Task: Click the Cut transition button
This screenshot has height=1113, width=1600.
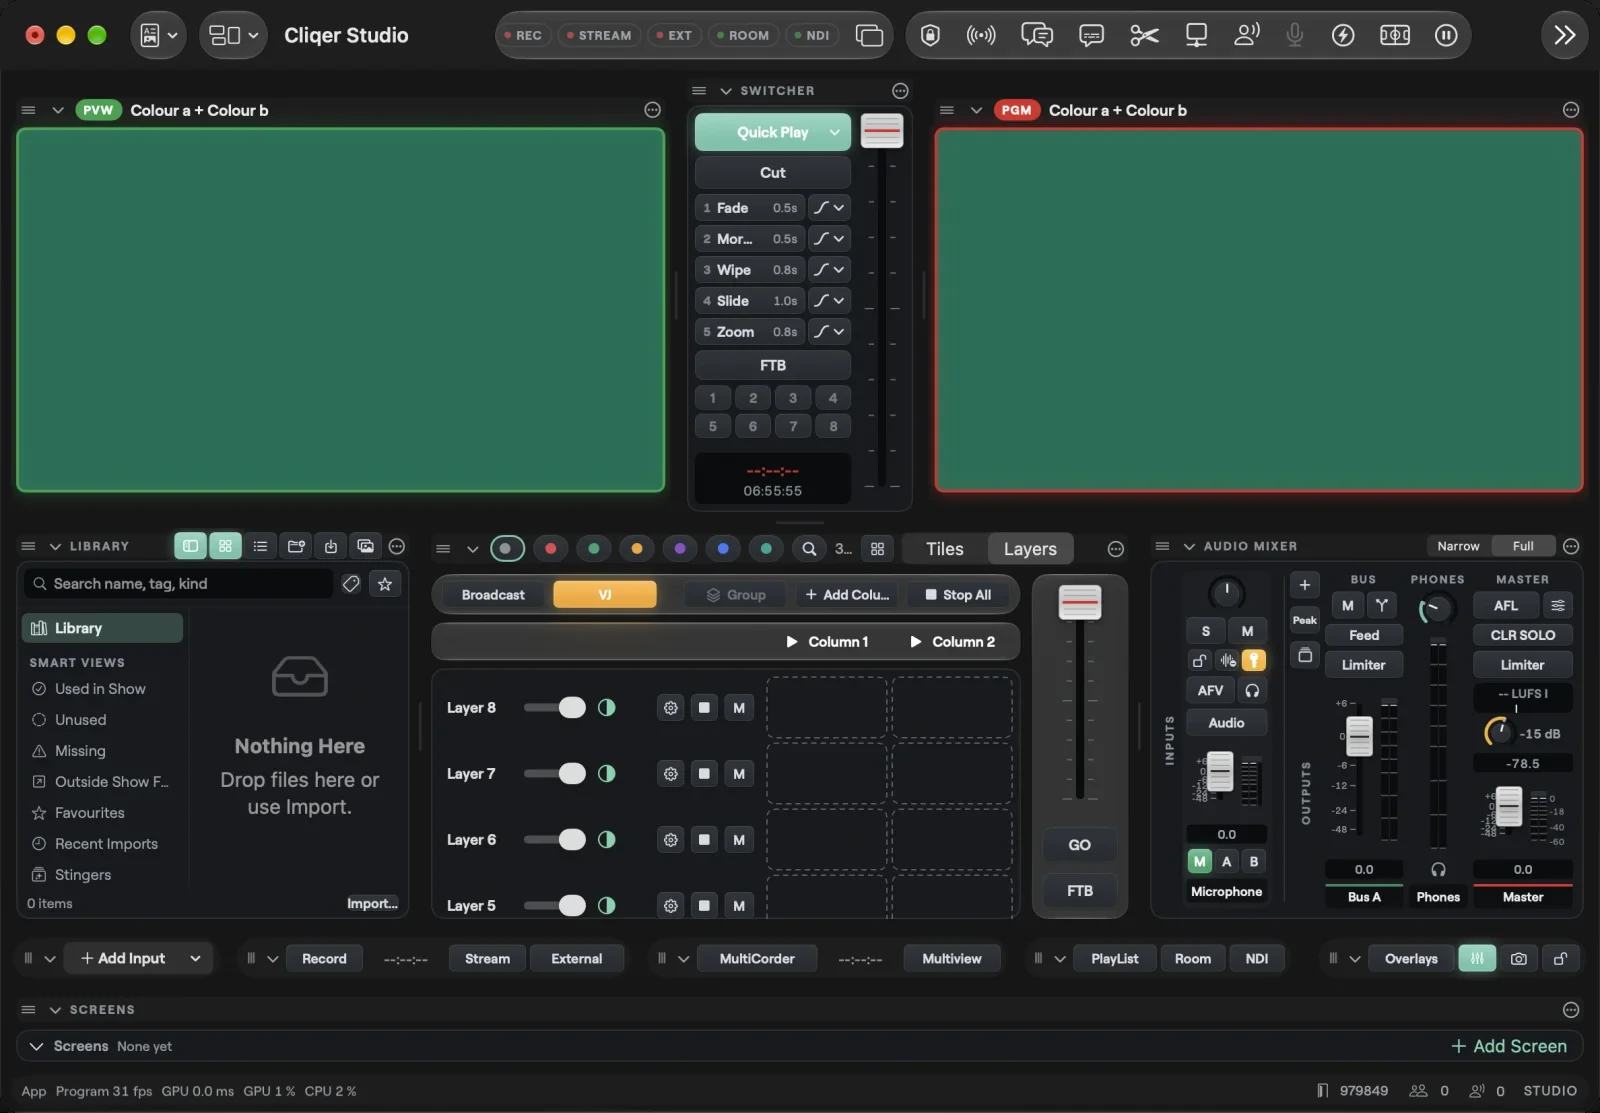Action: 772,172
